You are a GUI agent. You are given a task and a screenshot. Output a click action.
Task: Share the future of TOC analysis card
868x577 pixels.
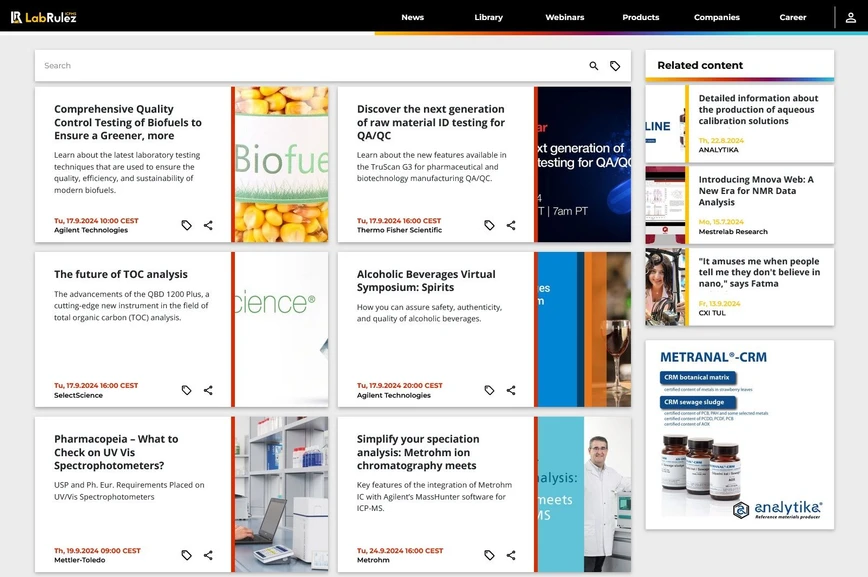tap(208, 390)
